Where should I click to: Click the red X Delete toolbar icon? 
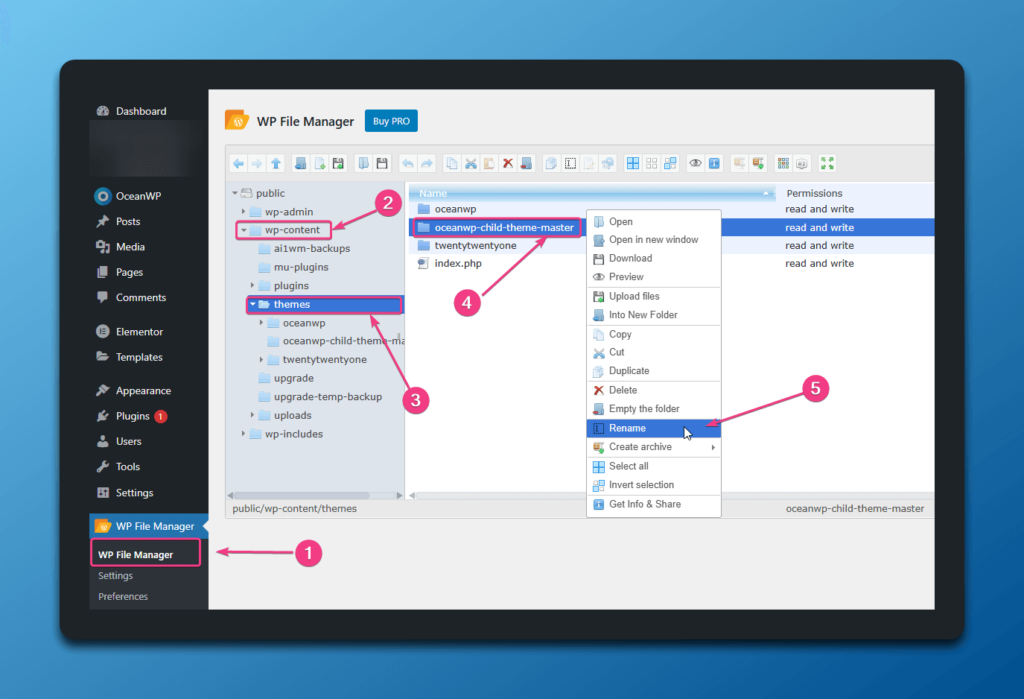(507, 163)
